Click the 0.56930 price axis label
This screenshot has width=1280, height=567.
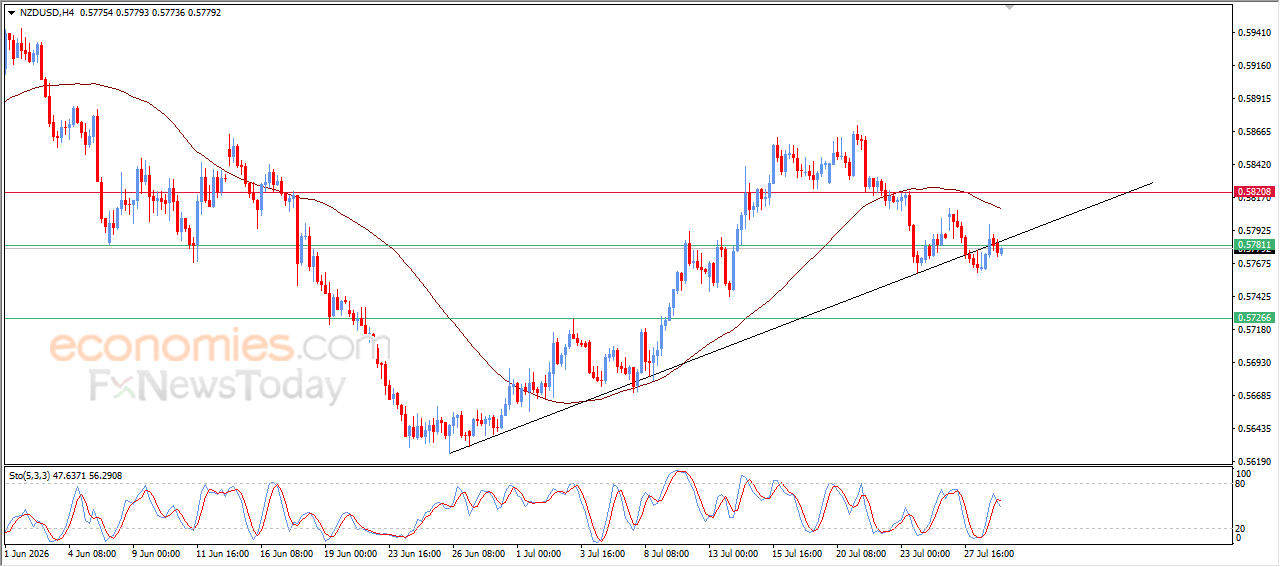click(x=1254, y=363)
